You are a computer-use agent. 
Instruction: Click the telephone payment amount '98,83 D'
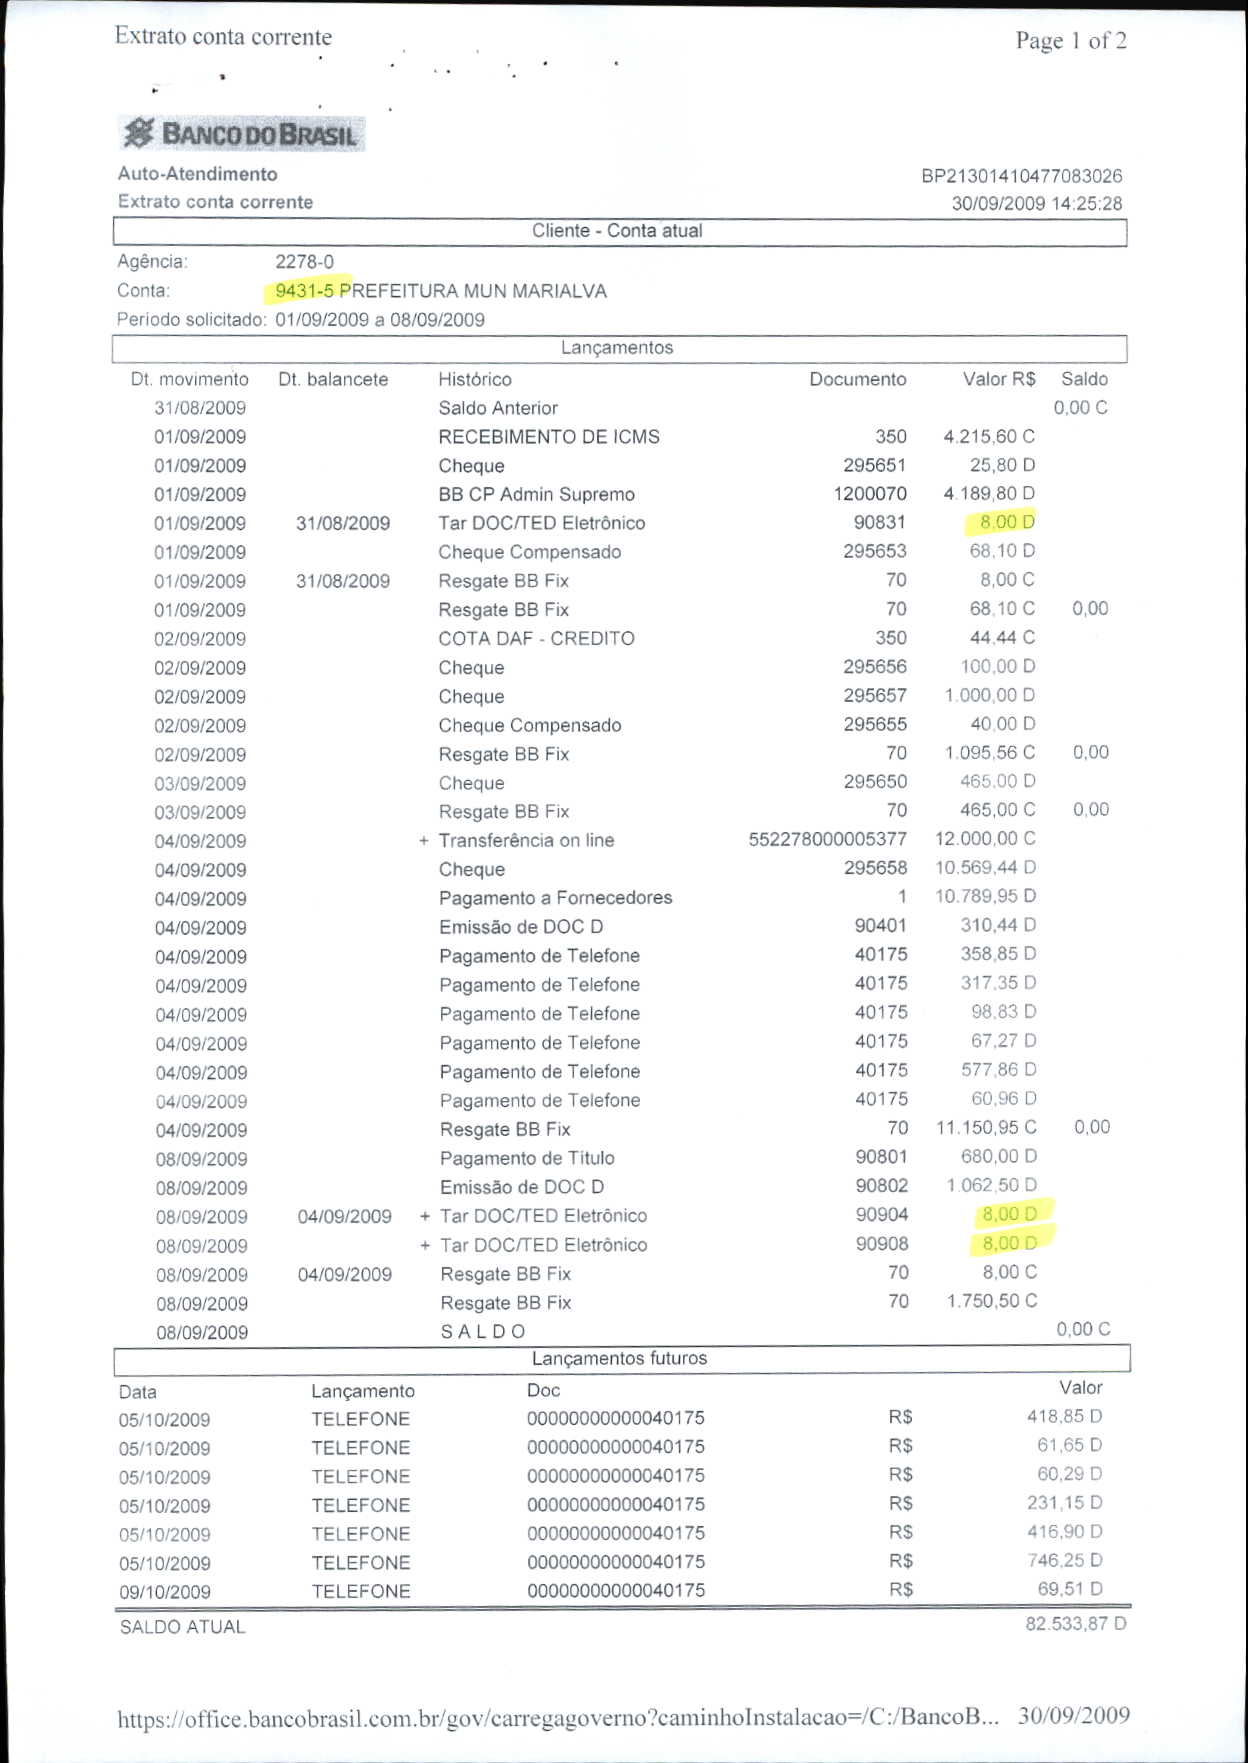click(1004, 1013)
